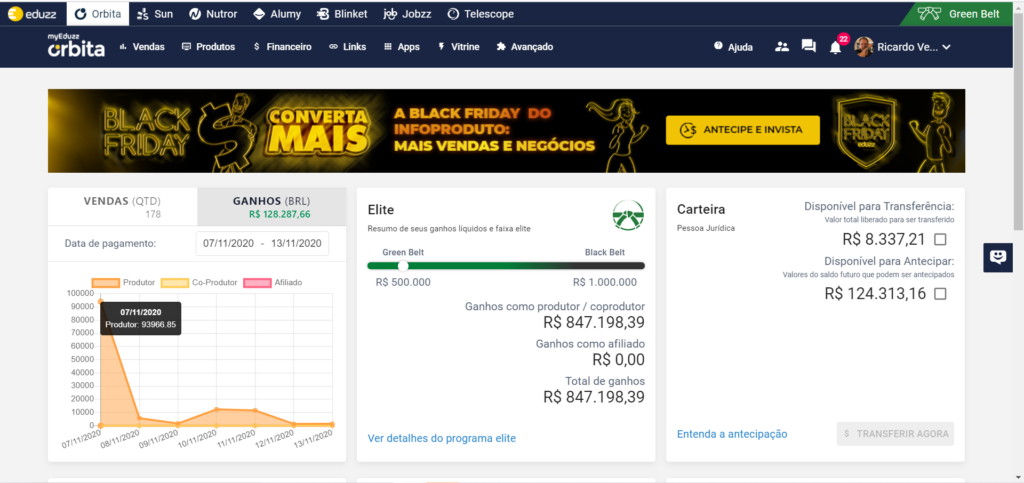Open the Apps menu
Image resolution: width=1024 pixels, height=483 pixels.
pyautogui.click(x=402, y=47)
